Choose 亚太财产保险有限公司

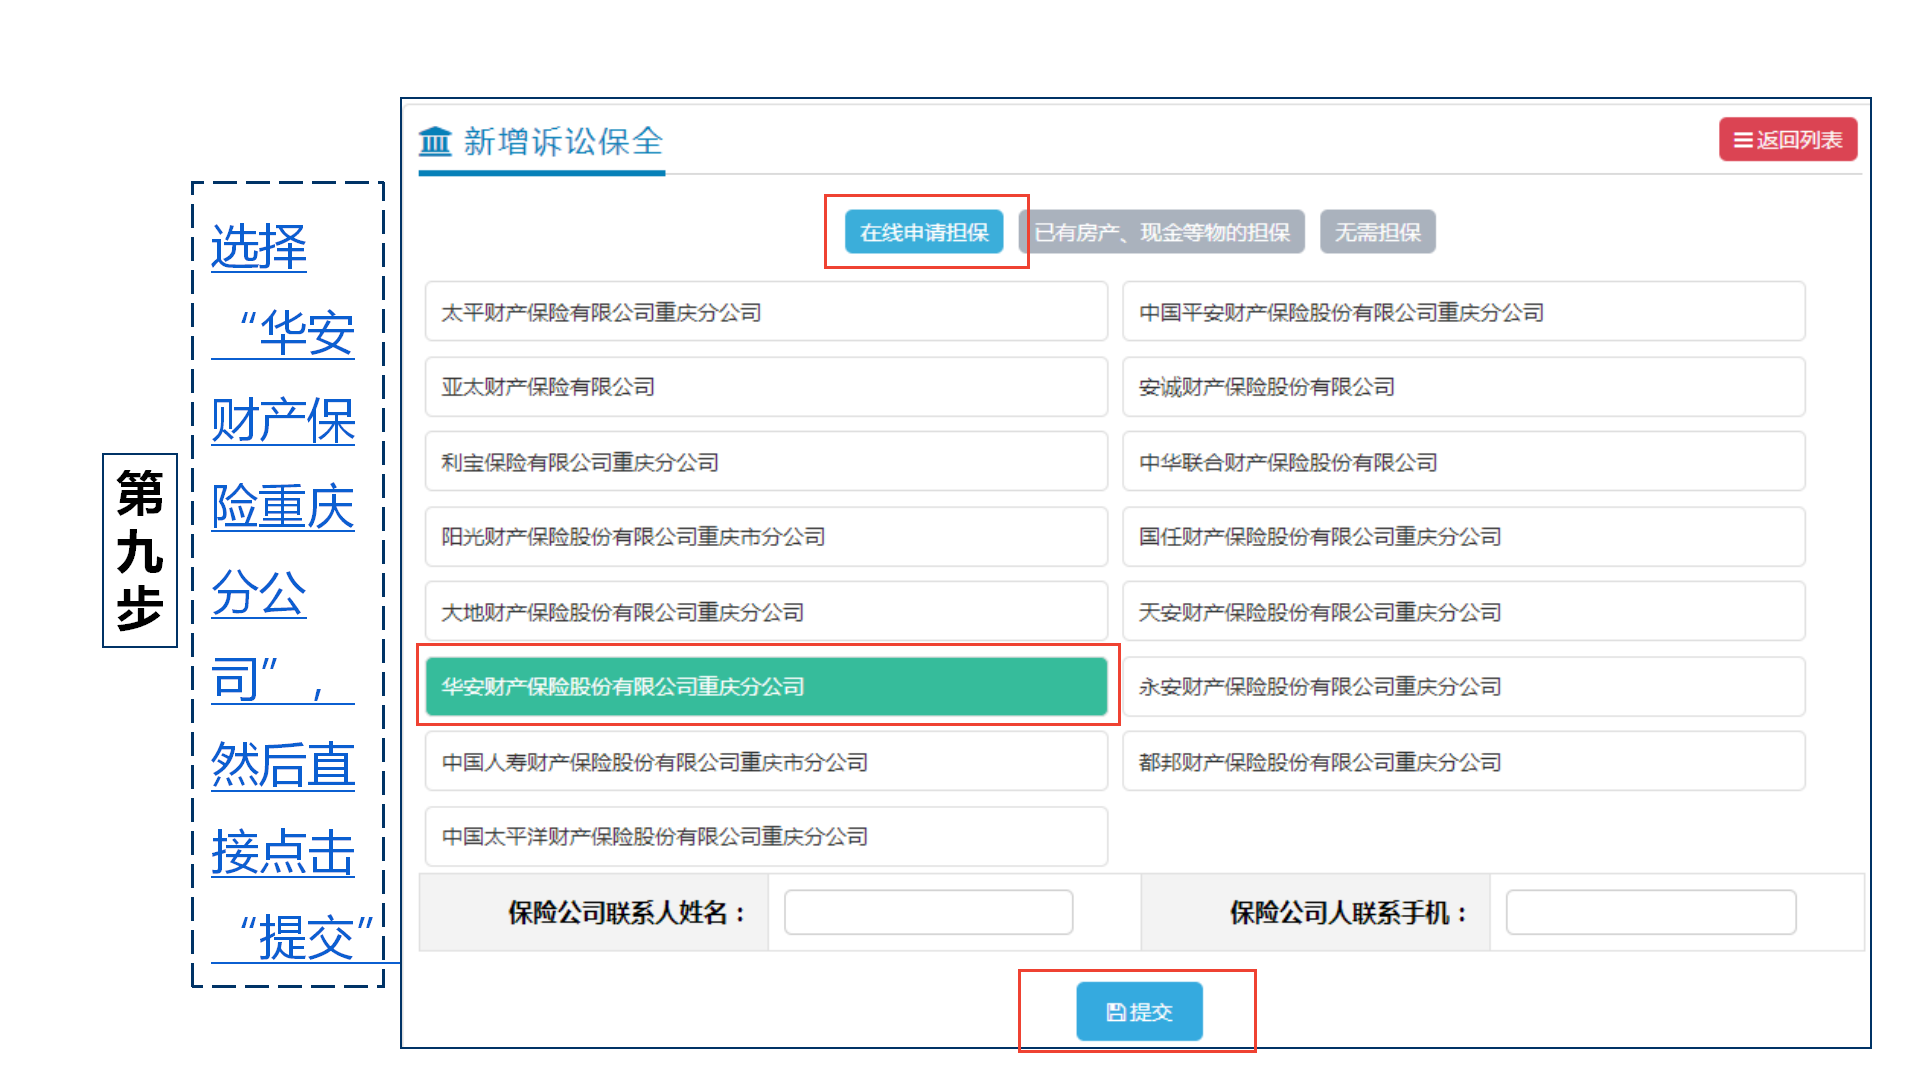(766, 387)
